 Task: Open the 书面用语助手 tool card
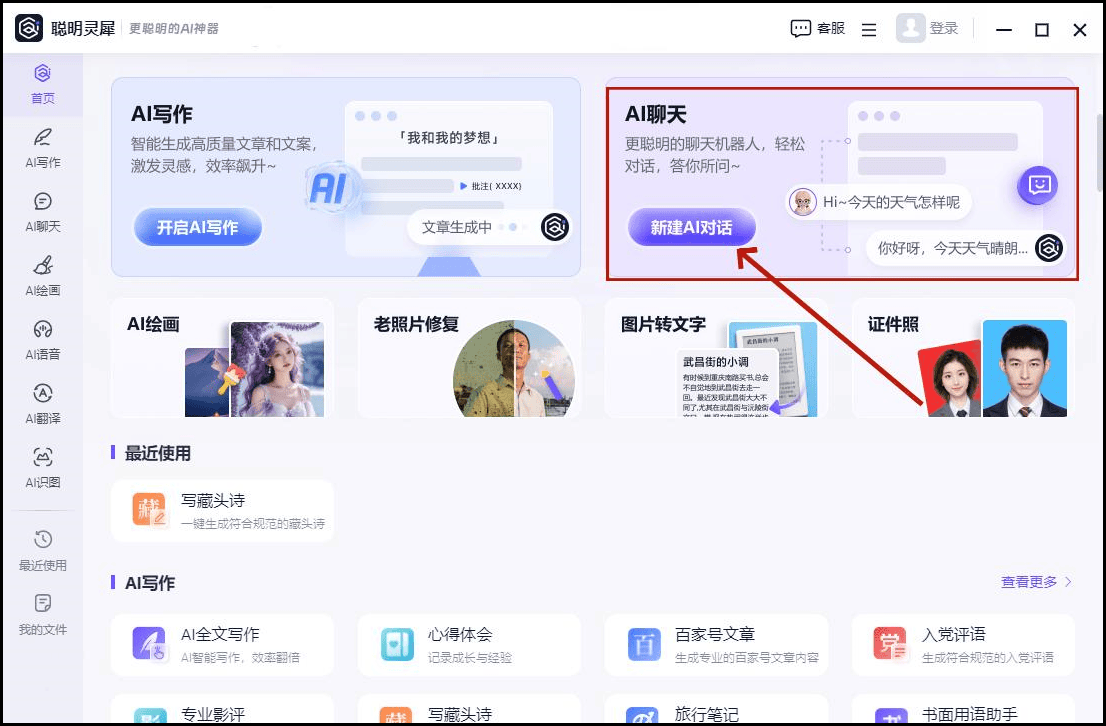964,709
